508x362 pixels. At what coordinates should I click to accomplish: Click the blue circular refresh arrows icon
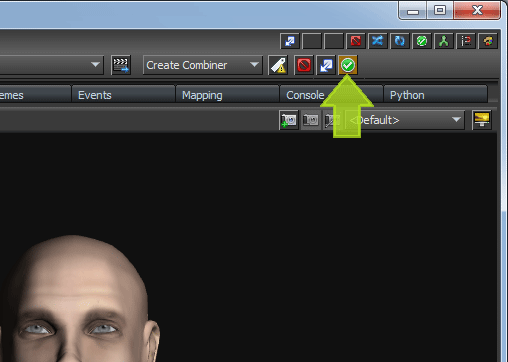(400, 41)
